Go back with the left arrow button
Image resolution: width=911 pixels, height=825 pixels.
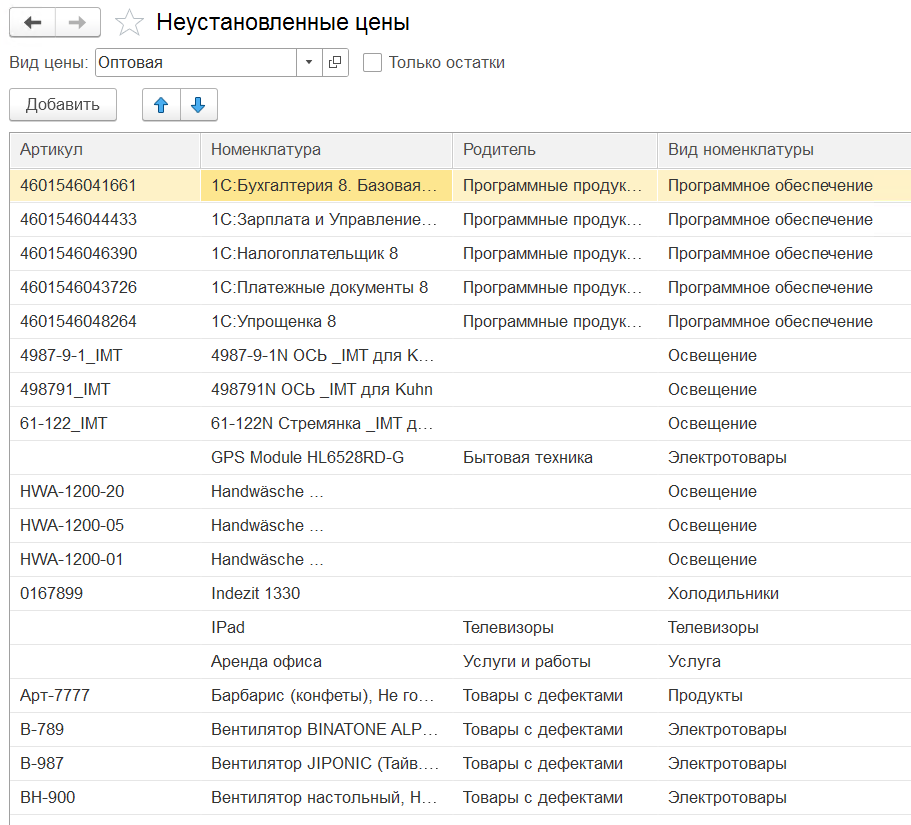33,23
